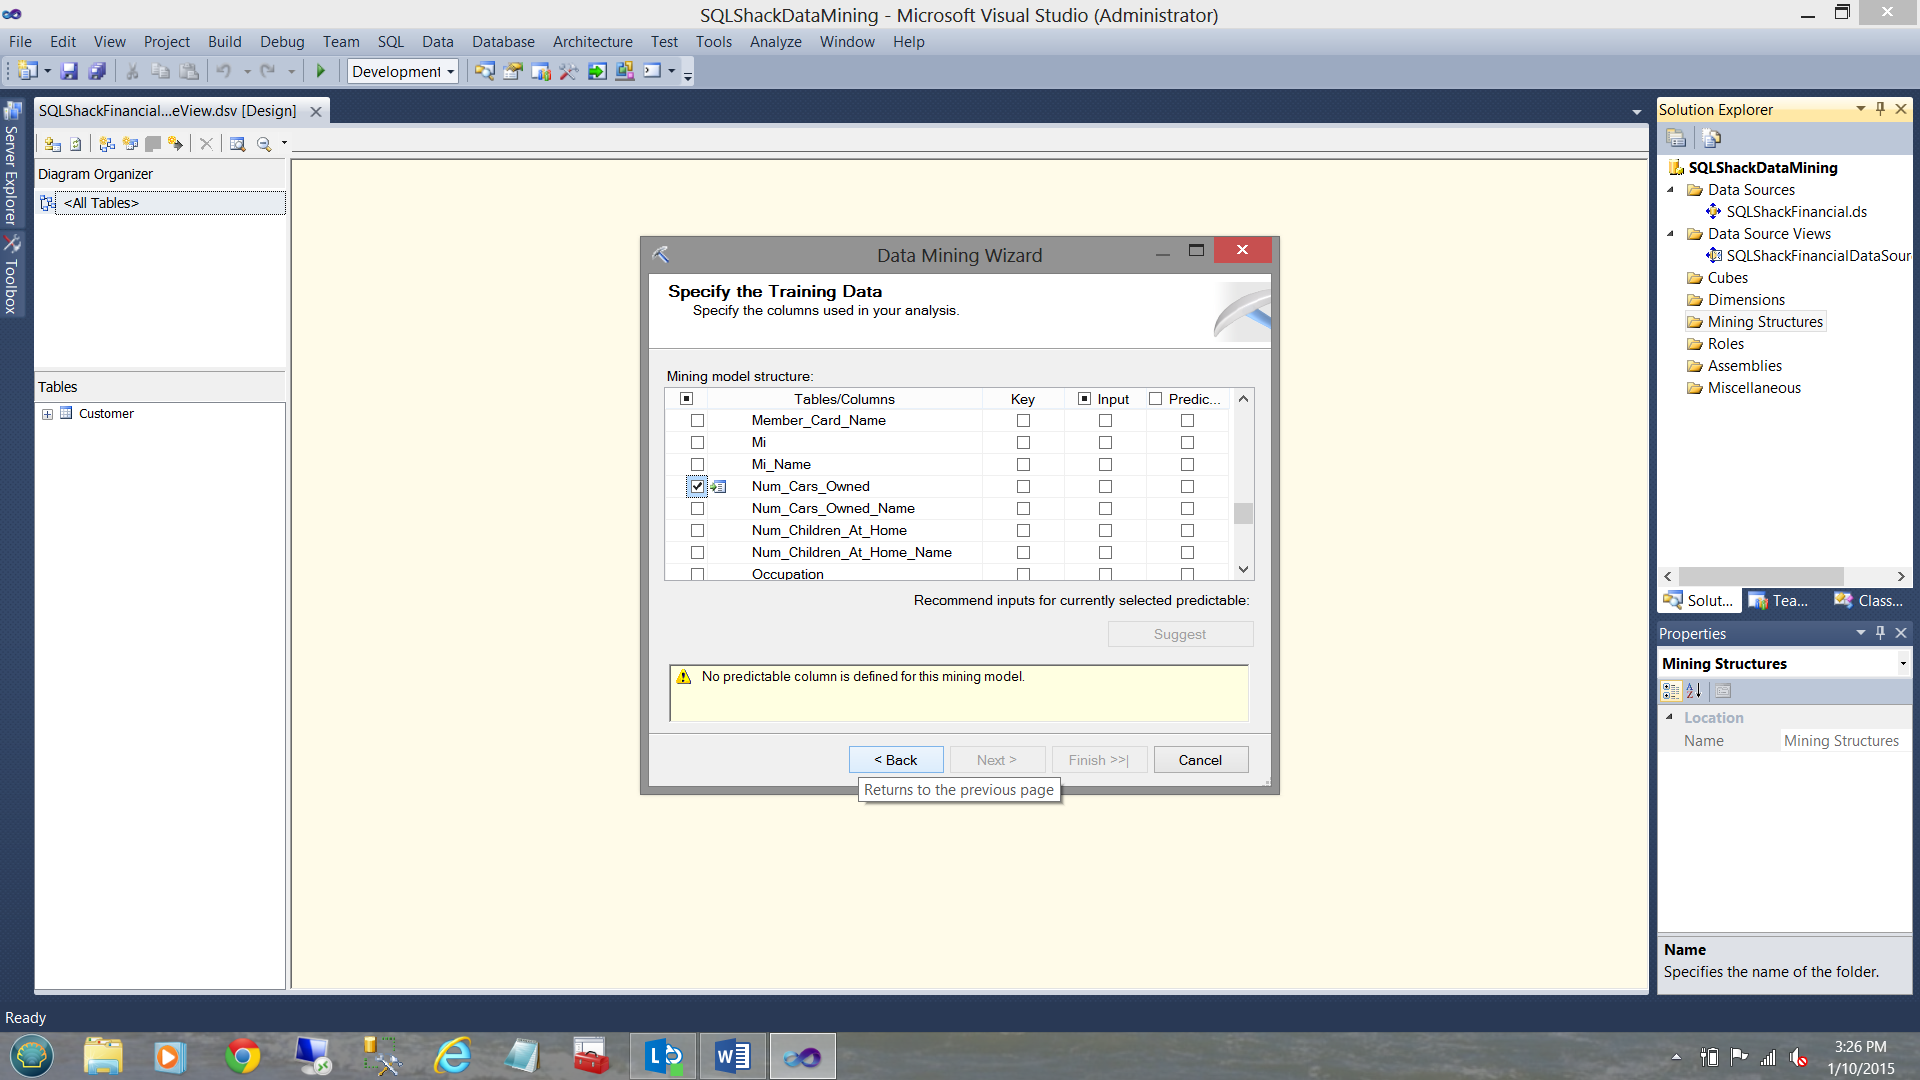Click the Show All Files icon in Solution Explorer
Viewport: 1920px width, 1080px height.
coord(1712,138)
